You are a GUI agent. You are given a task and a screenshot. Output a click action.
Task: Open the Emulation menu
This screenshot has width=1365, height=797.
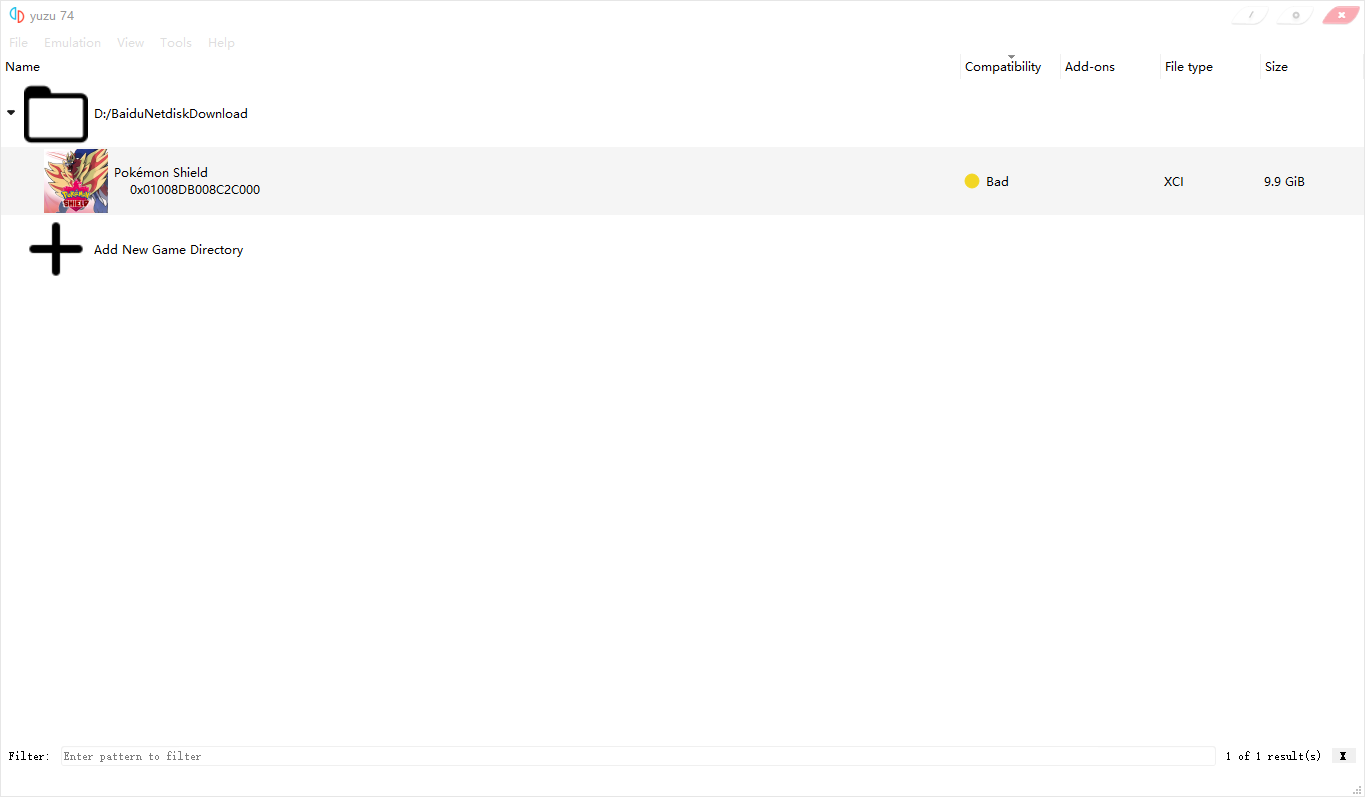(x=72, y=43)
